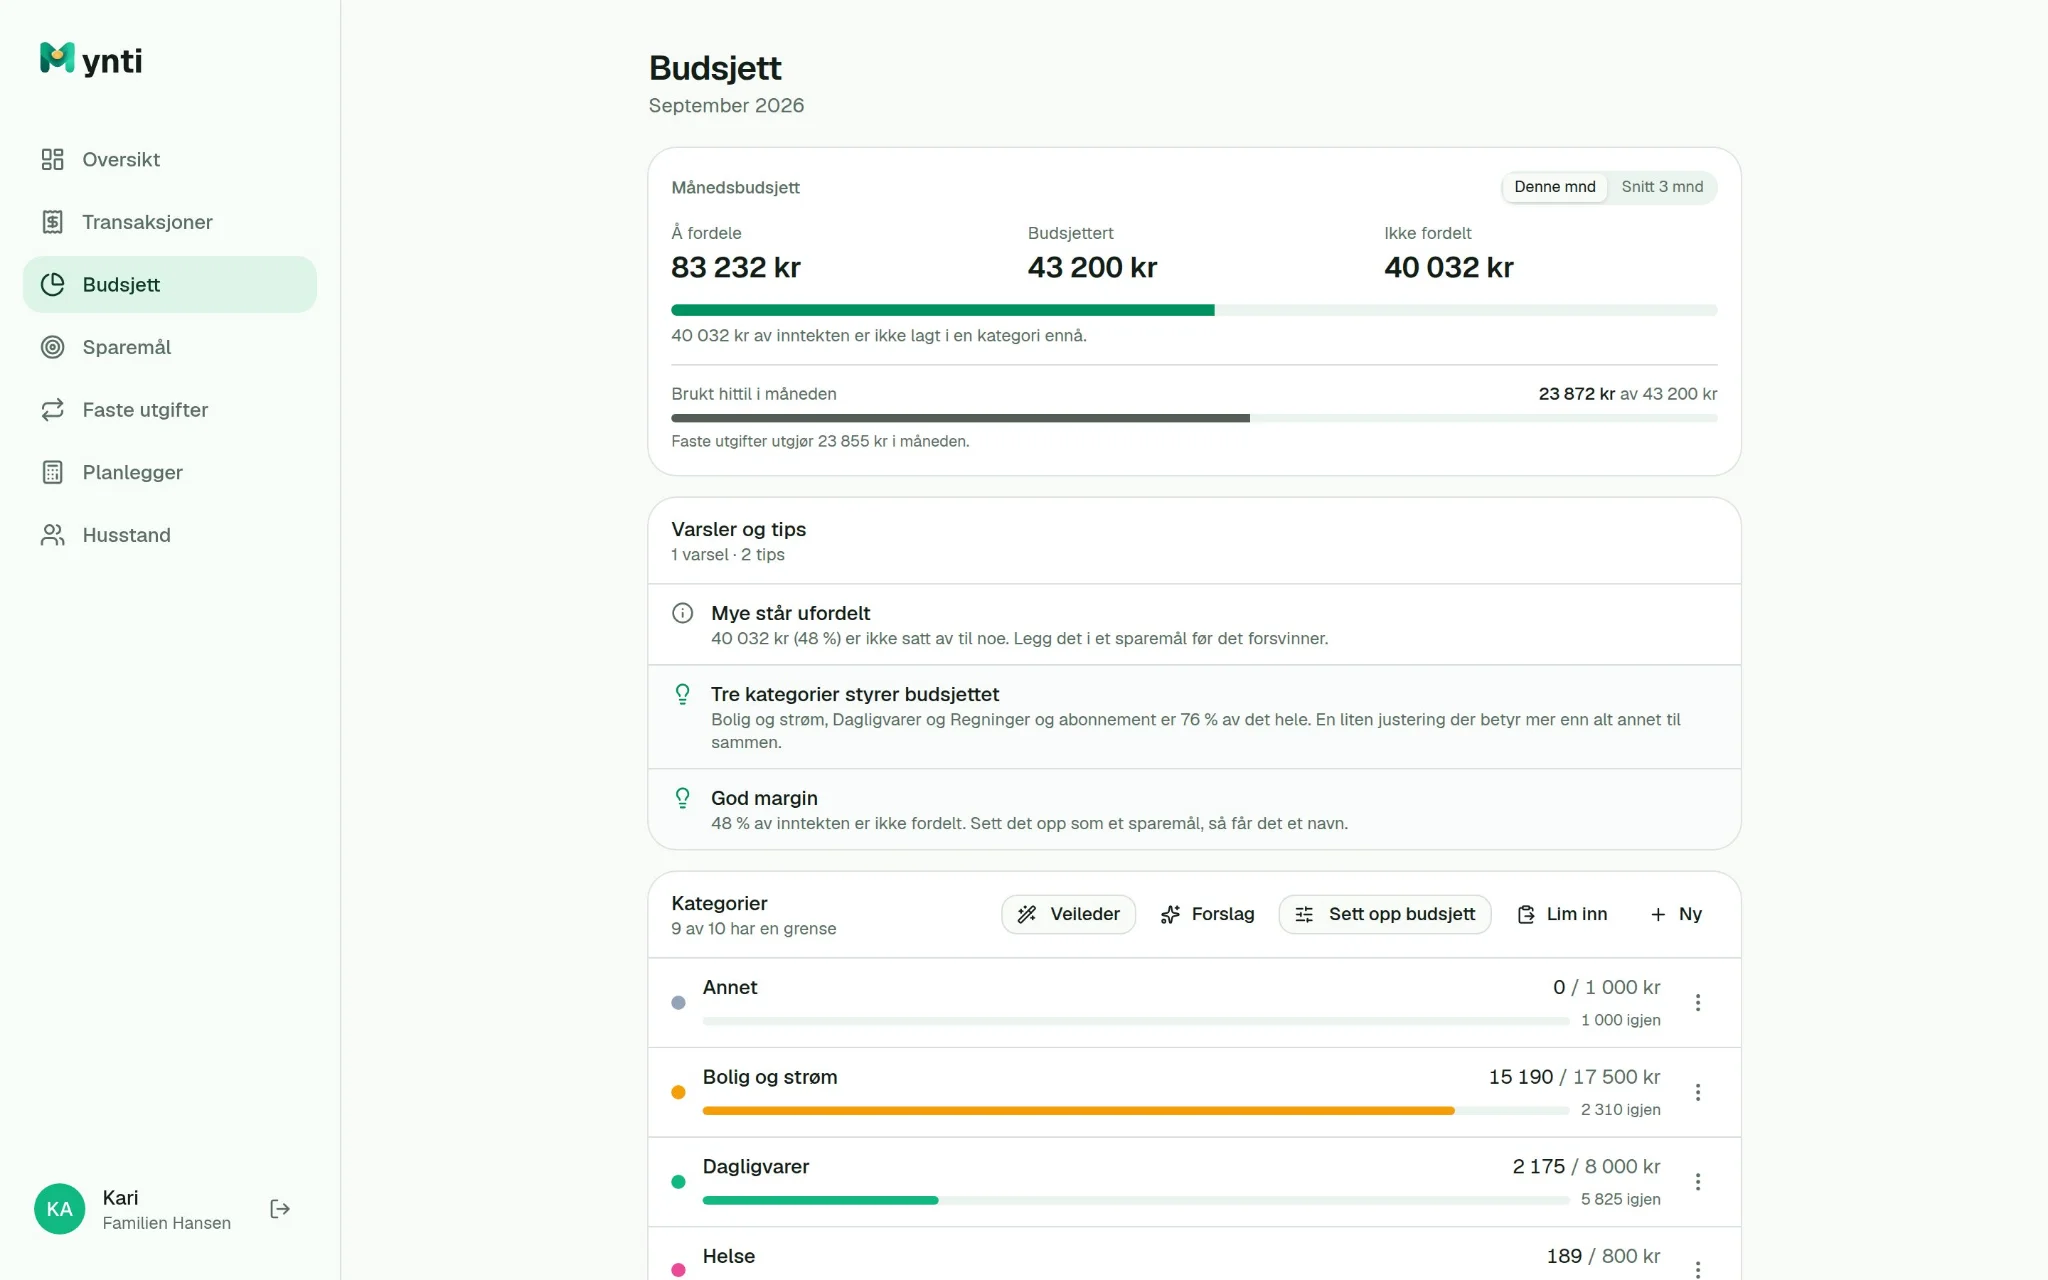Switch to Snitt 3 mnd view

point(1662,187)
